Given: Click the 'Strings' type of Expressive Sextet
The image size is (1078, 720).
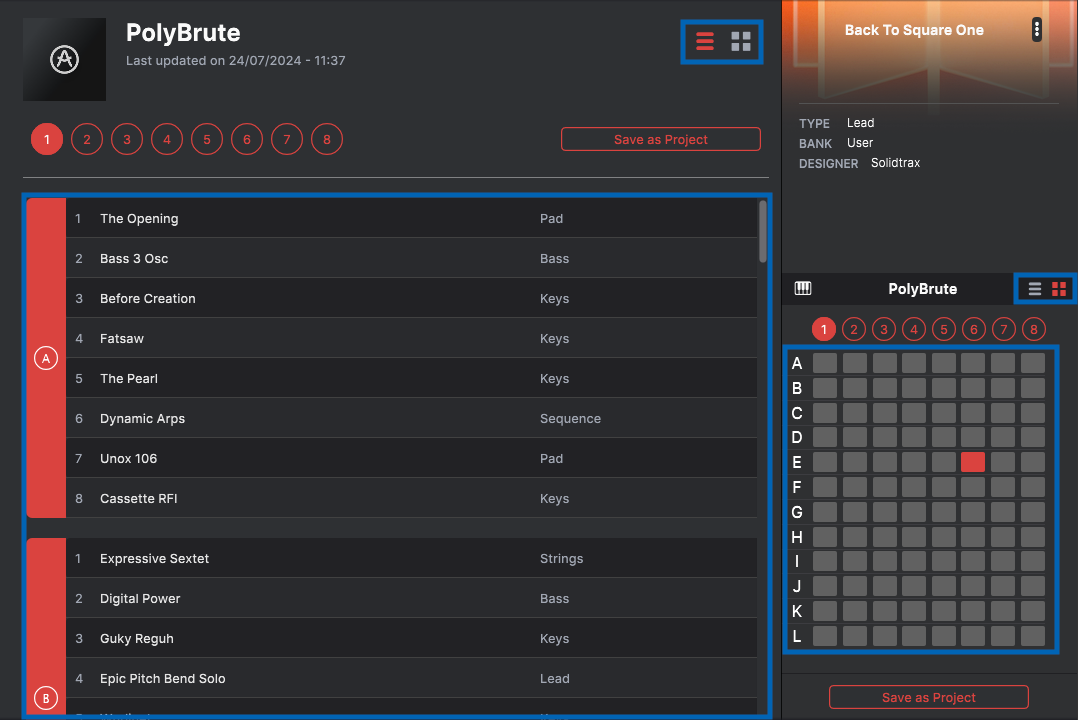Looking at the screenshot, I should [x=561, y=558].
